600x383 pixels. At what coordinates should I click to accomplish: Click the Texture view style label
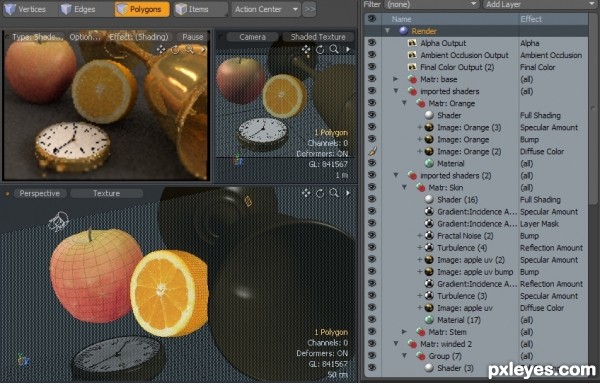[106, 194]
